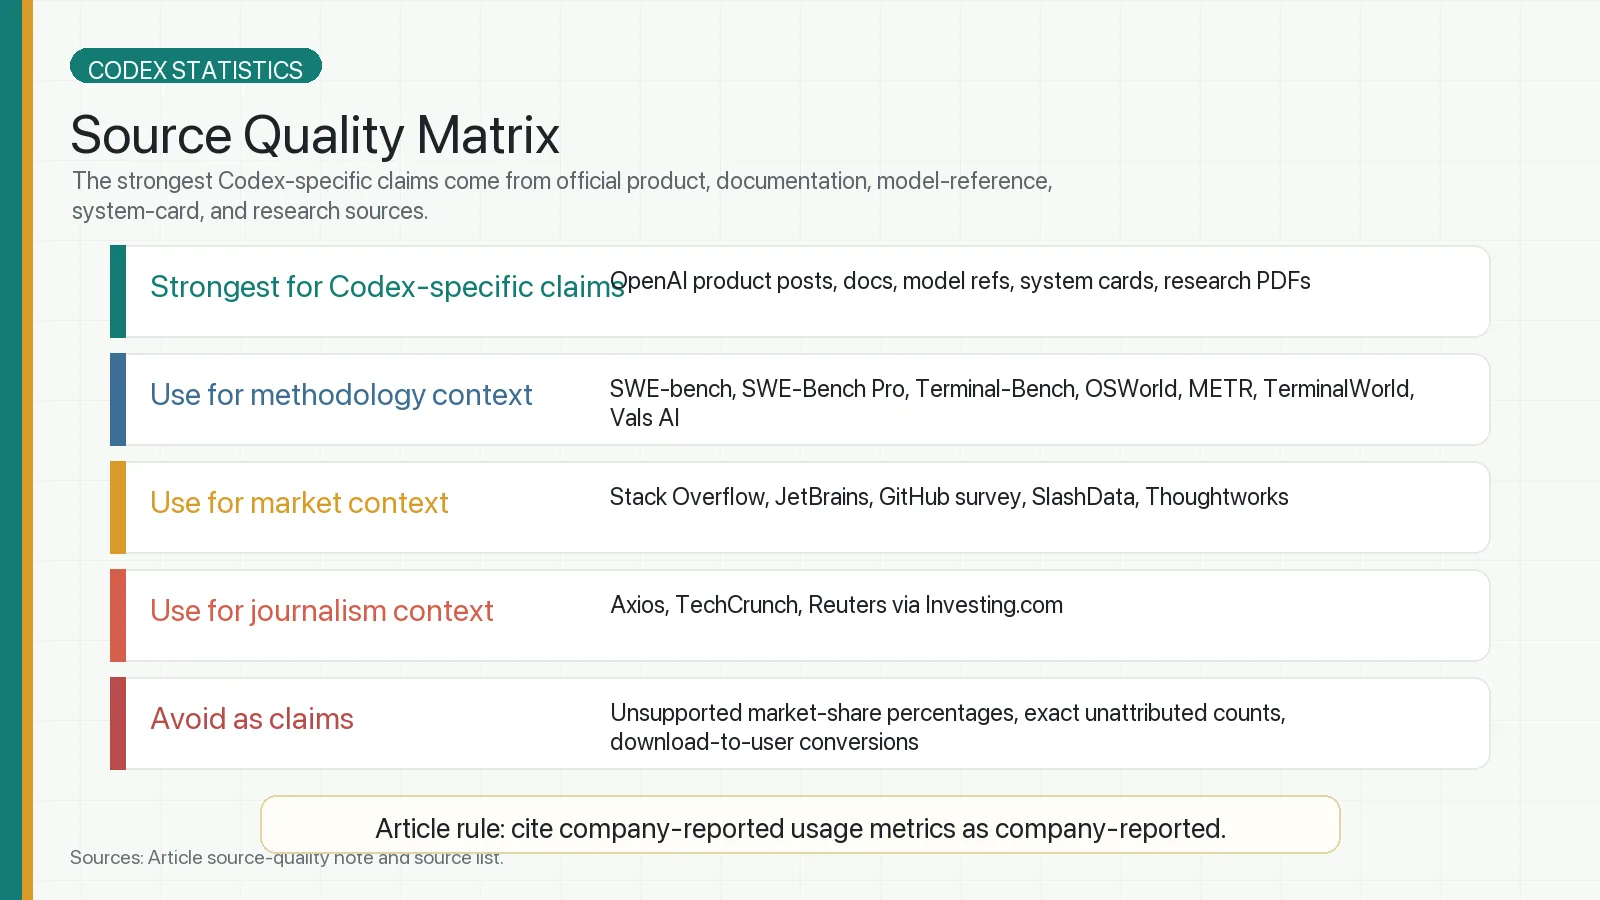Select 'Use for methodology context' heading

[341, 395]
